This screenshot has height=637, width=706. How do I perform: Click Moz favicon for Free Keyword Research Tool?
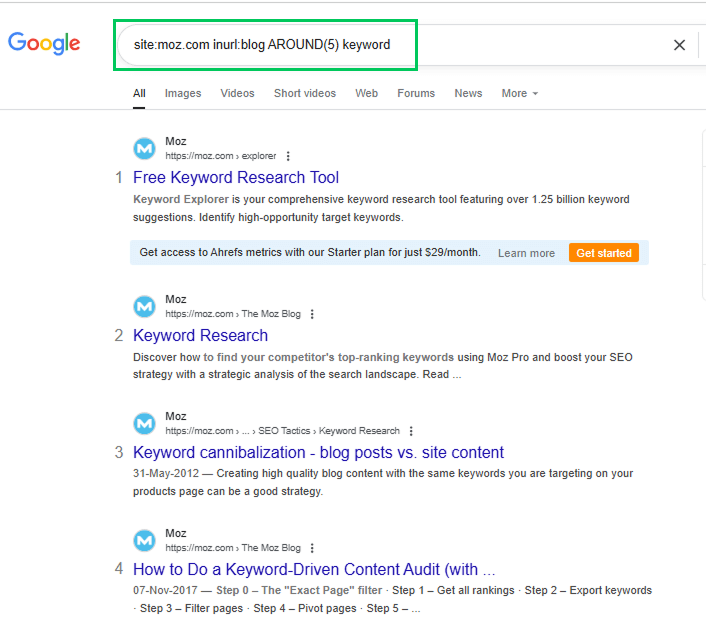(145, 148)
